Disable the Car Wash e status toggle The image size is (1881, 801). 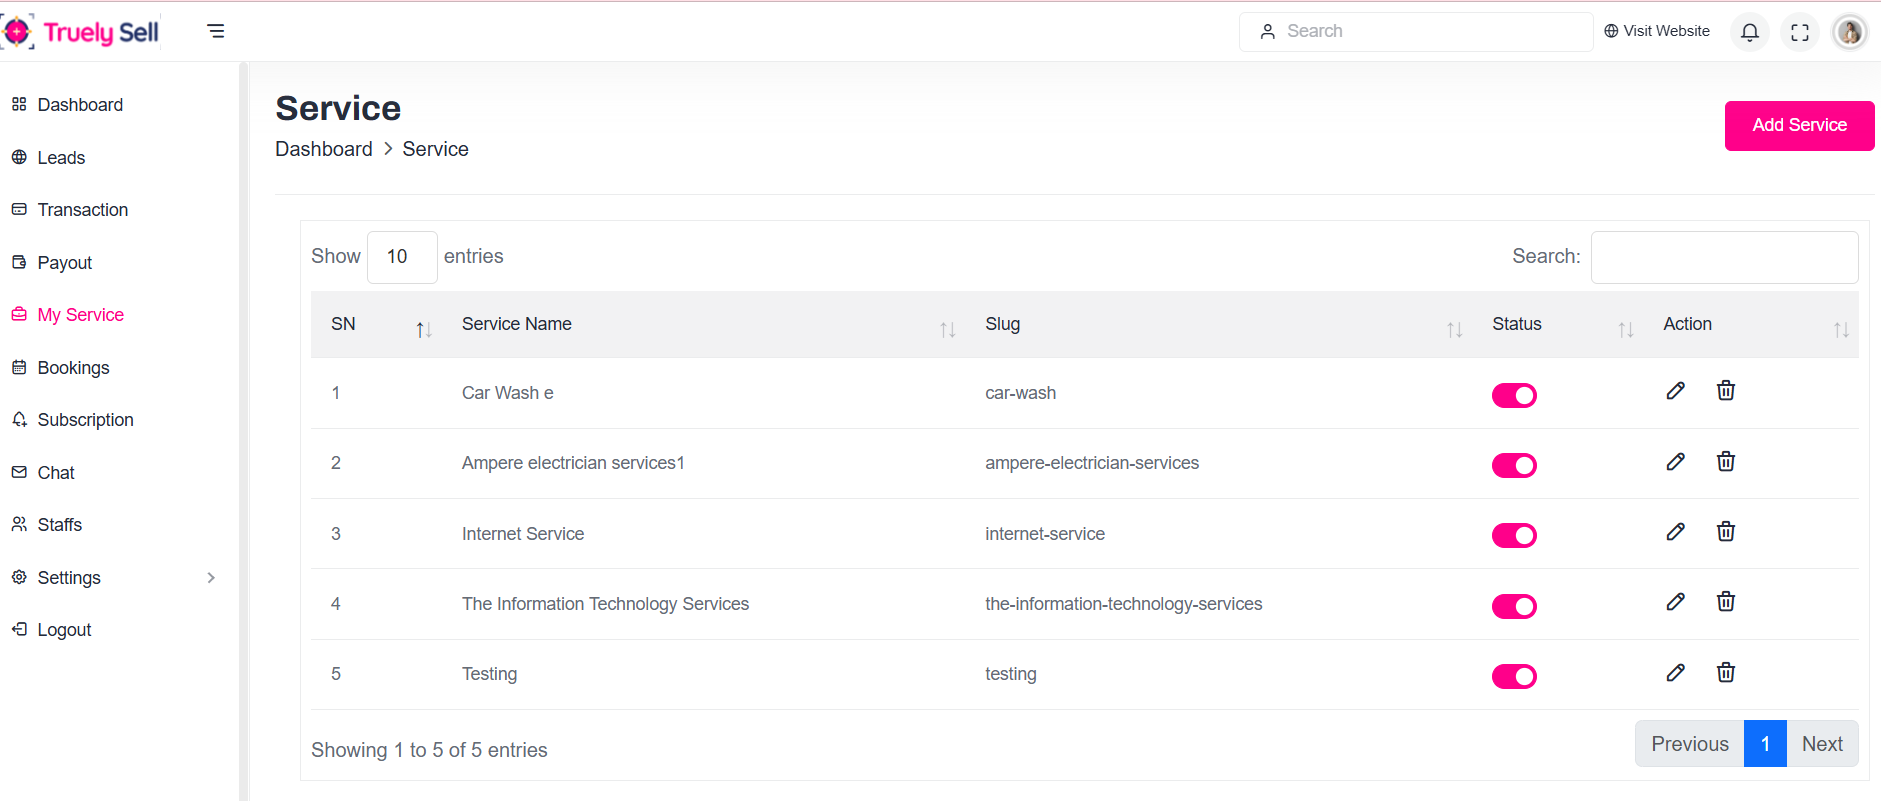(x=1514, y=395)
